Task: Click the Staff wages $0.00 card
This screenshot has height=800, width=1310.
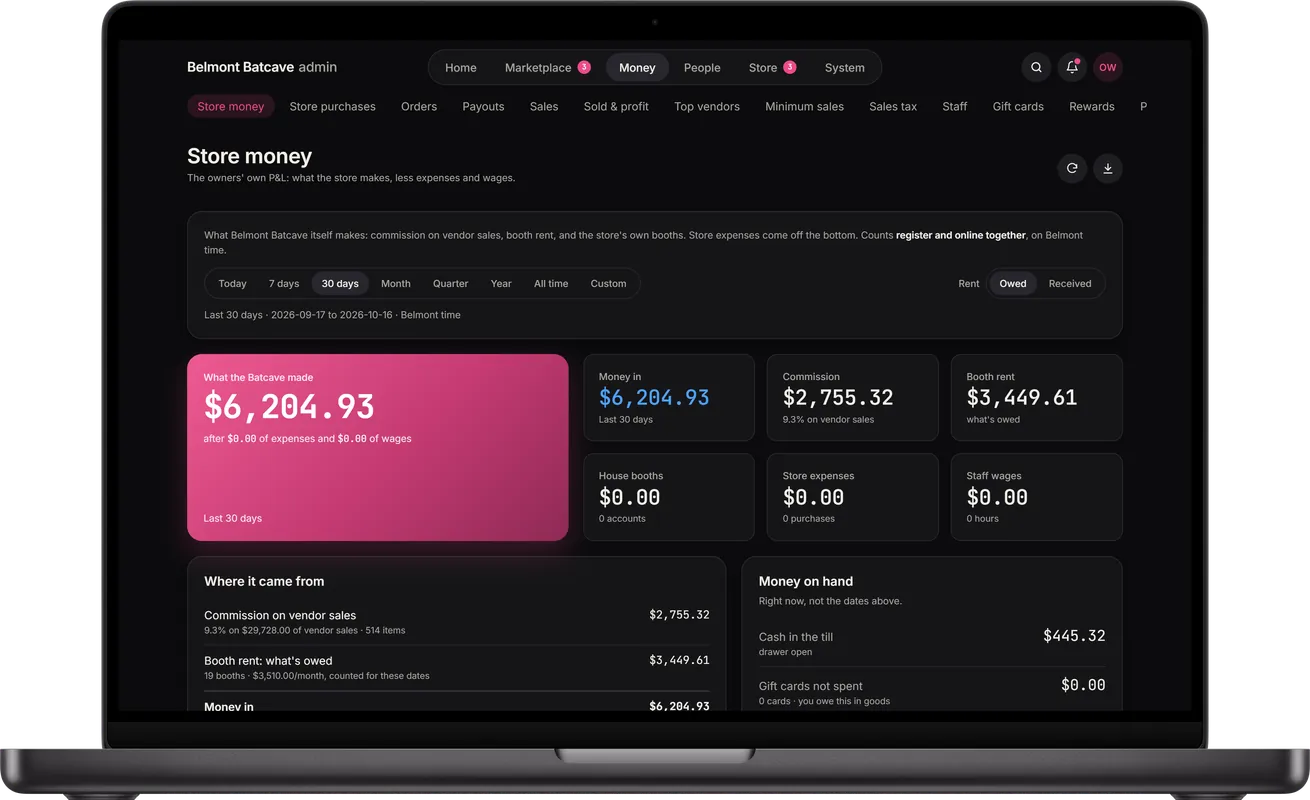Action: 1037,497
